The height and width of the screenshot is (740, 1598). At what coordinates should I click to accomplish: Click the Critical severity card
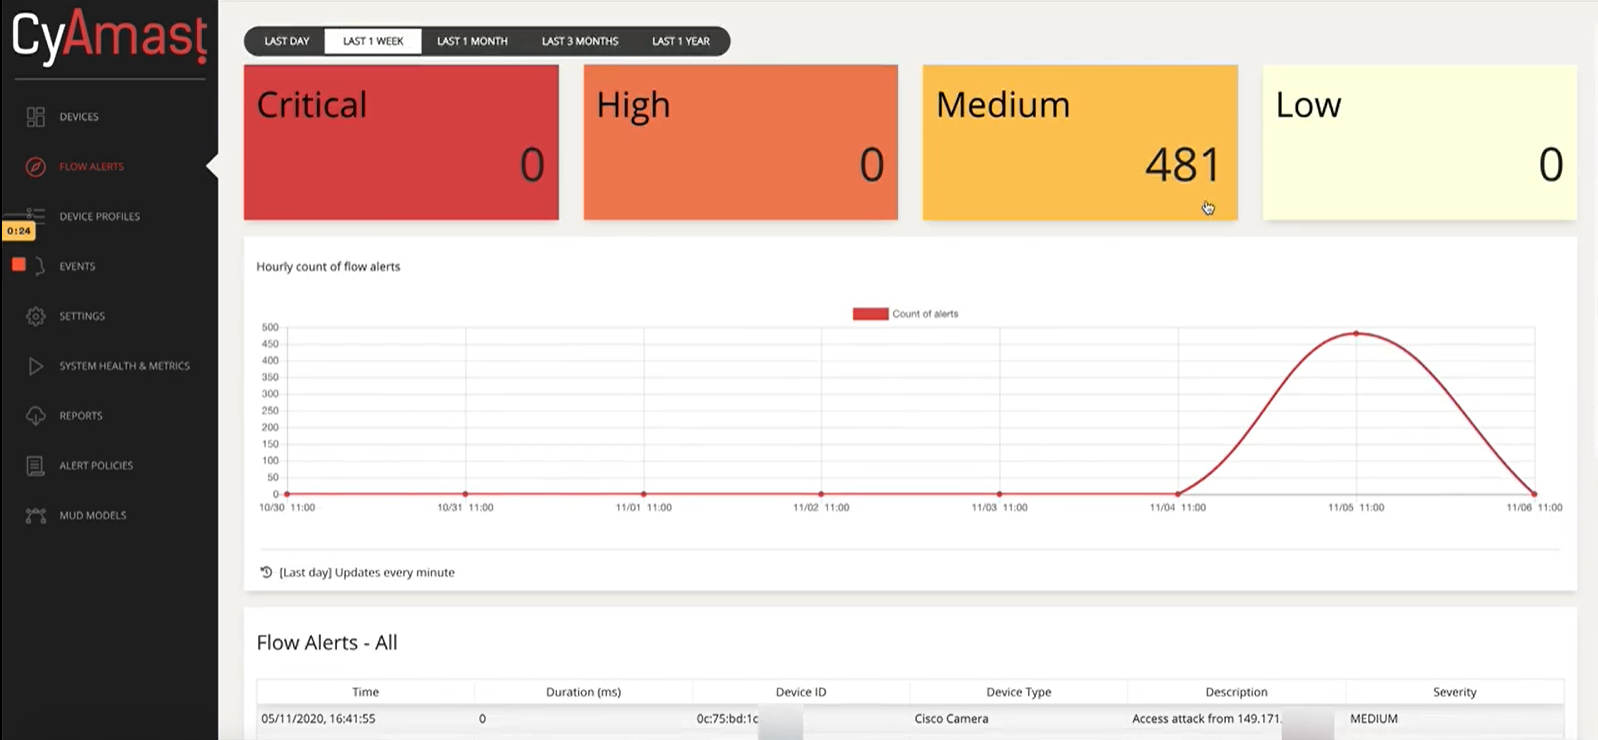(x=401, y=142)
